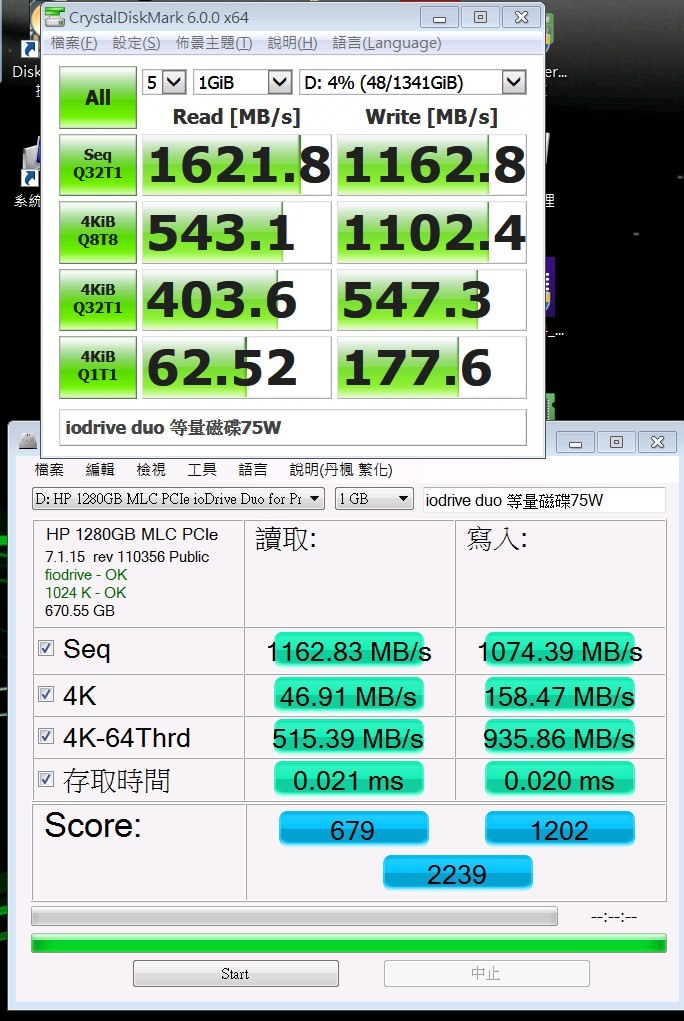Click 4K-64Thrd read 515.39 MB/s
684x1021 pixels.
(349, 738)
